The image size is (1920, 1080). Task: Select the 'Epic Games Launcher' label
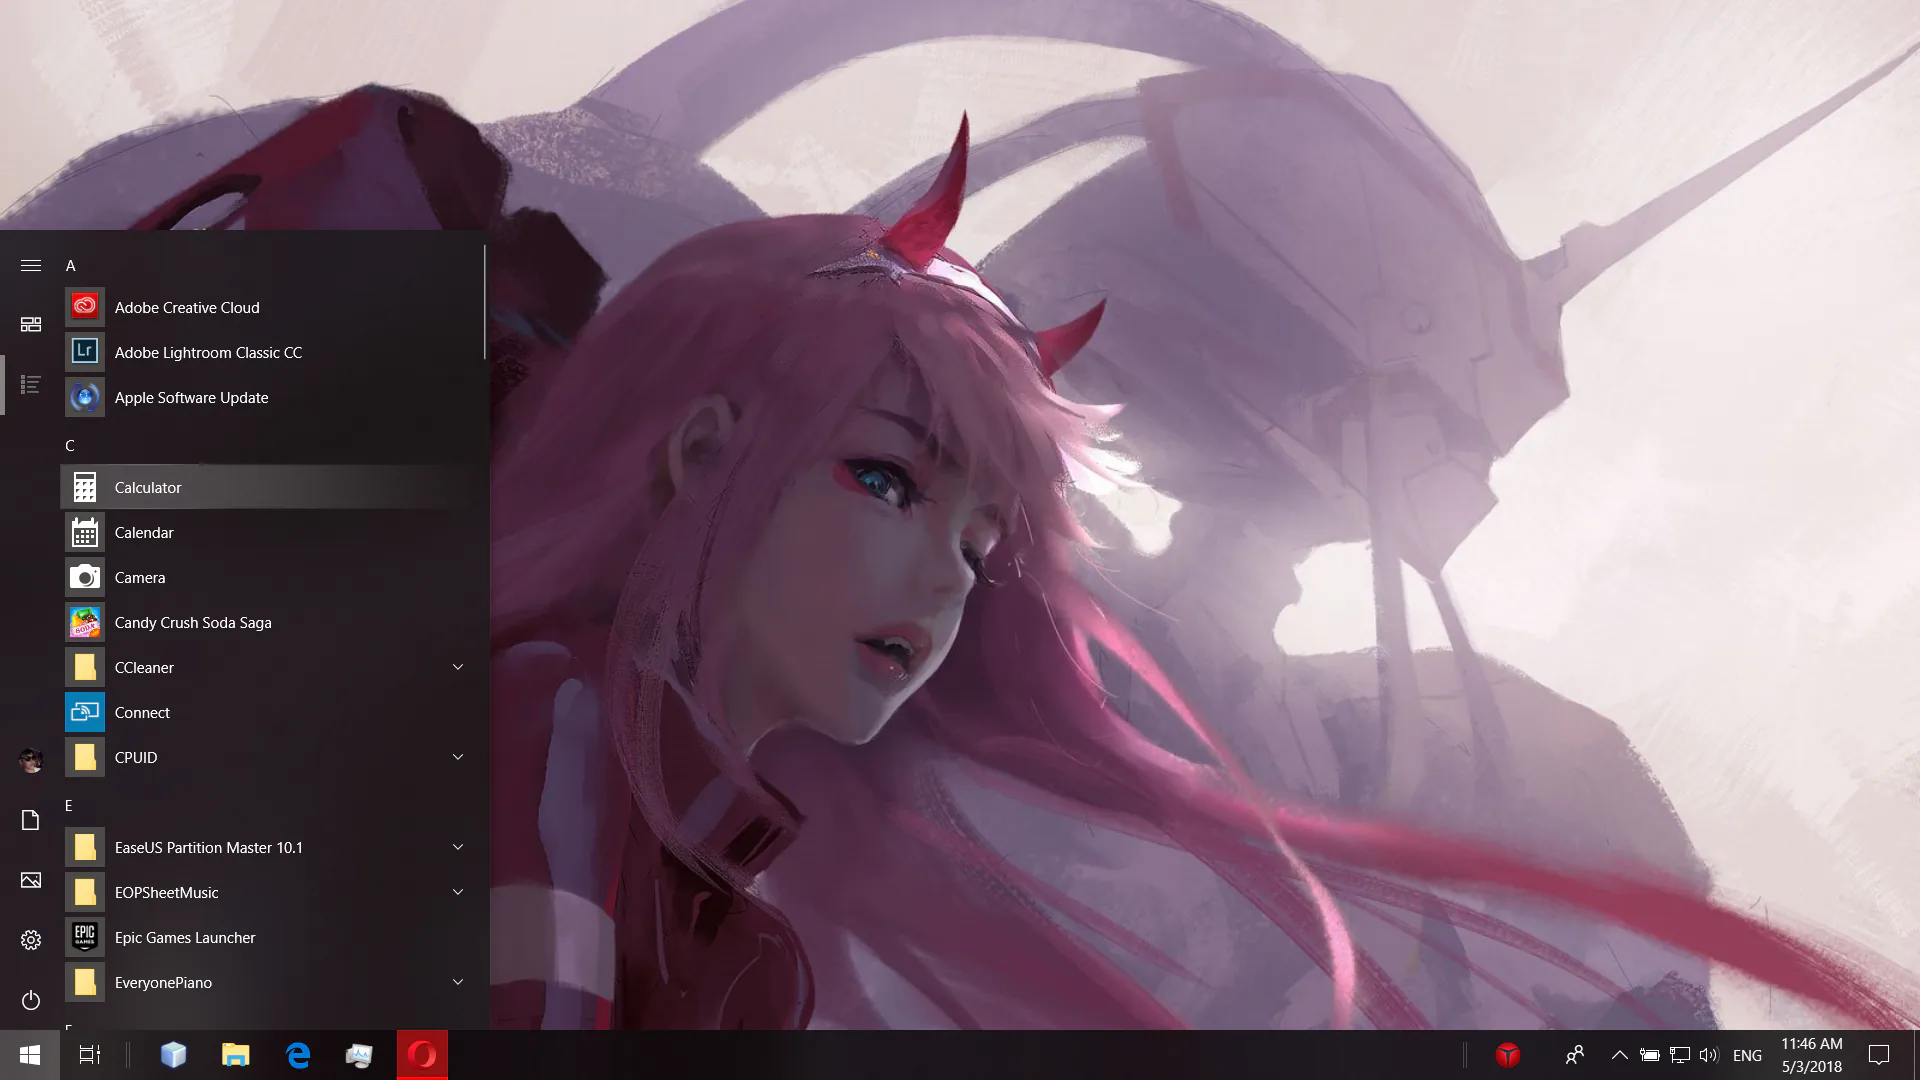(185, 937)
